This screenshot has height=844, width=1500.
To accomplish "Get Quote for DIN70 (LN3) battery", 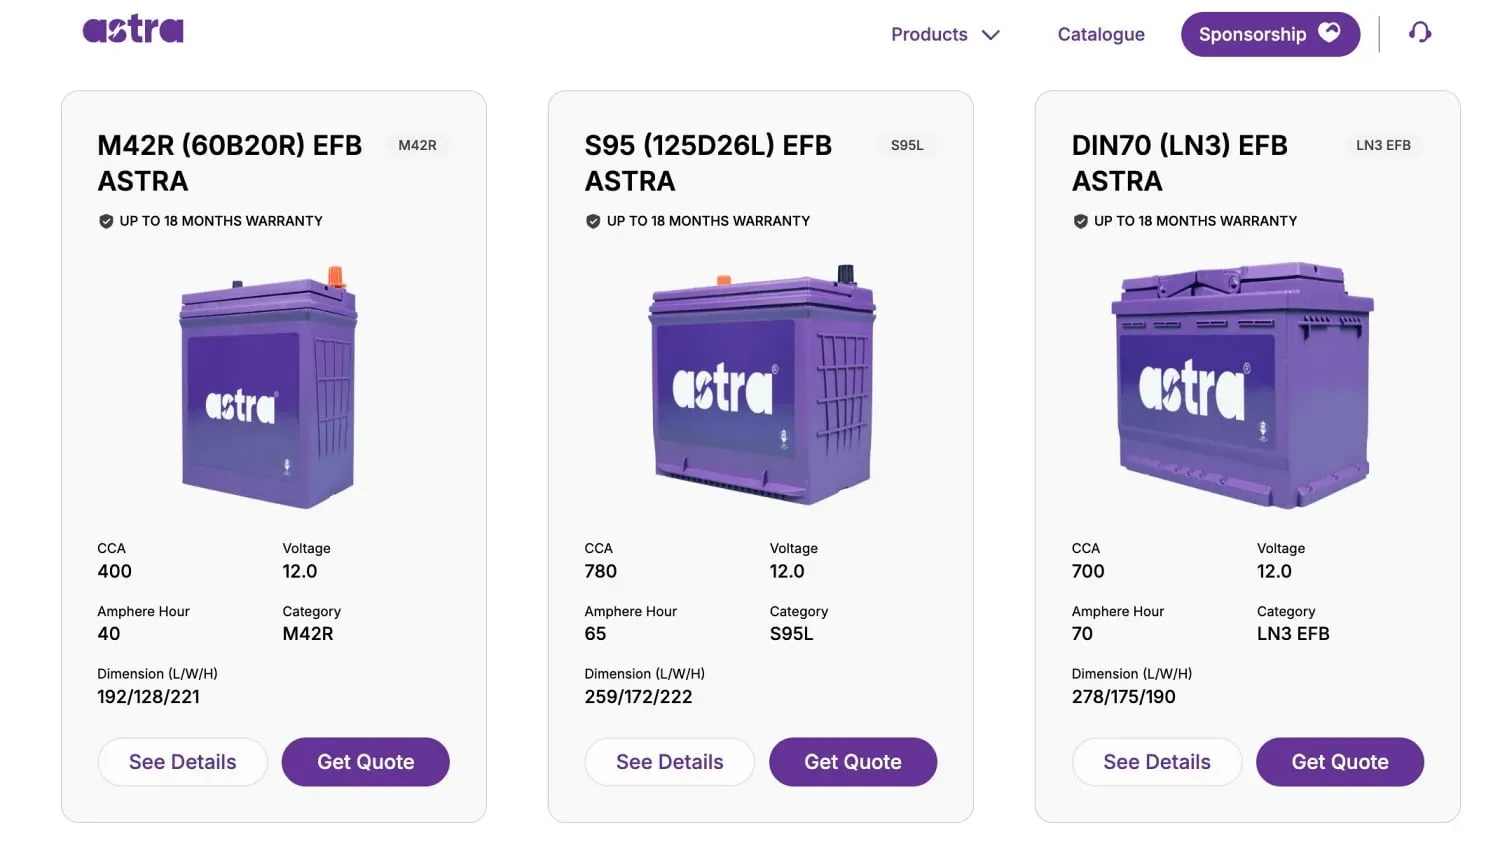I will [x=1340, y=762].
